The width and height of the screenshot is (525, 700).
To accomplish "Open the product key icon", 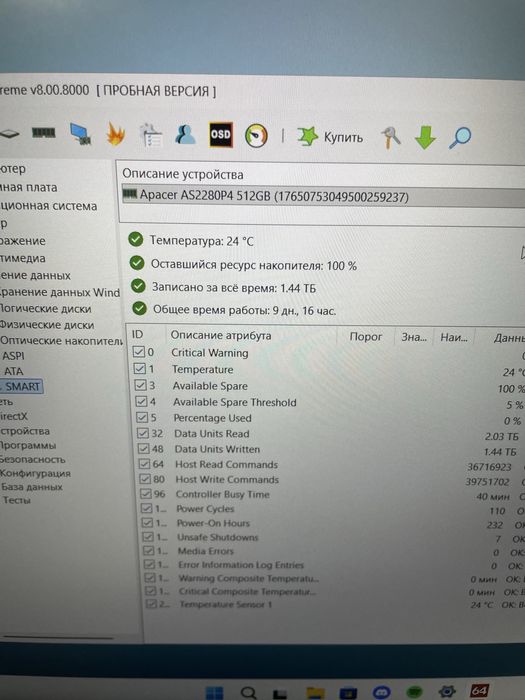I will tap(390, 138).
